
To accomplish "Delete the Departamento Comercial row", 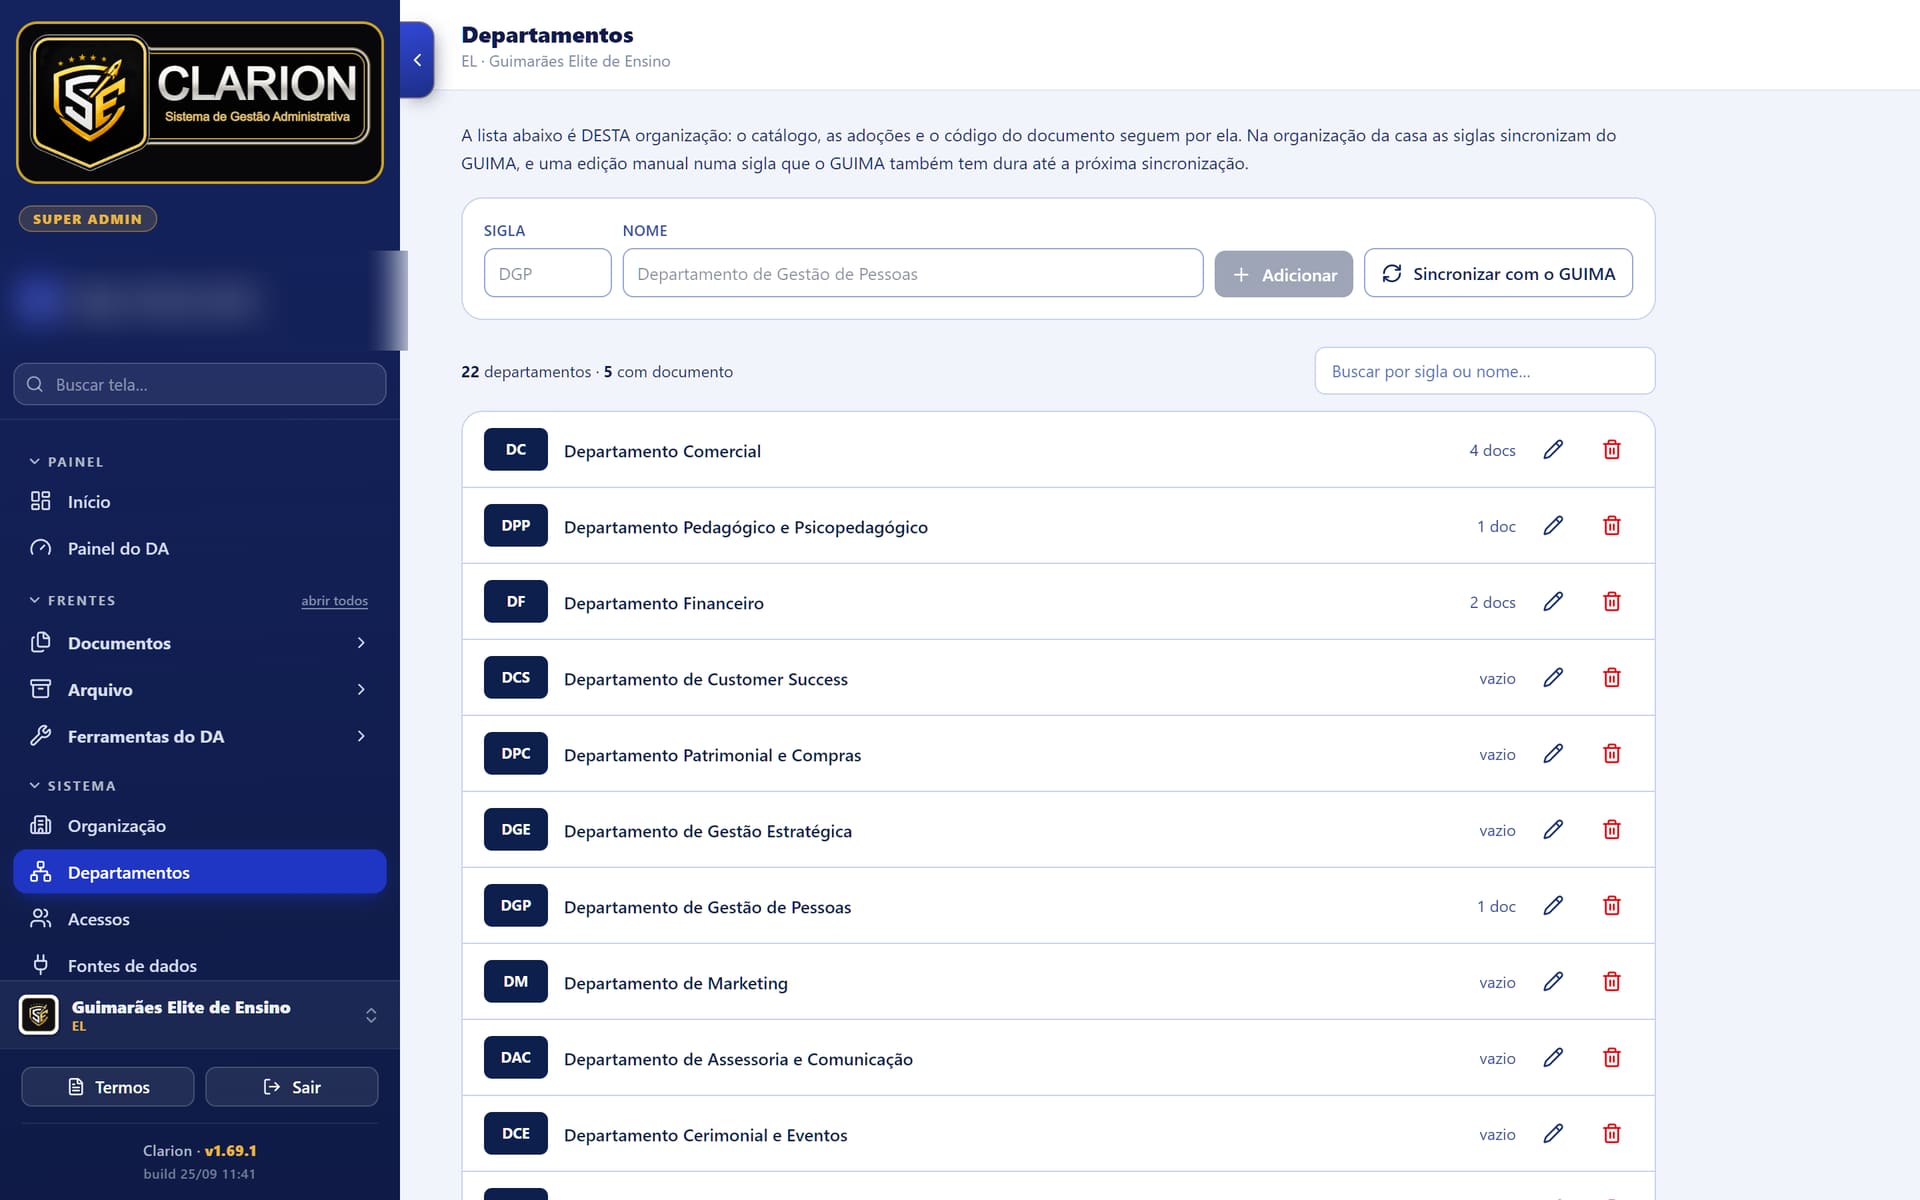I will click(1612, 450).
